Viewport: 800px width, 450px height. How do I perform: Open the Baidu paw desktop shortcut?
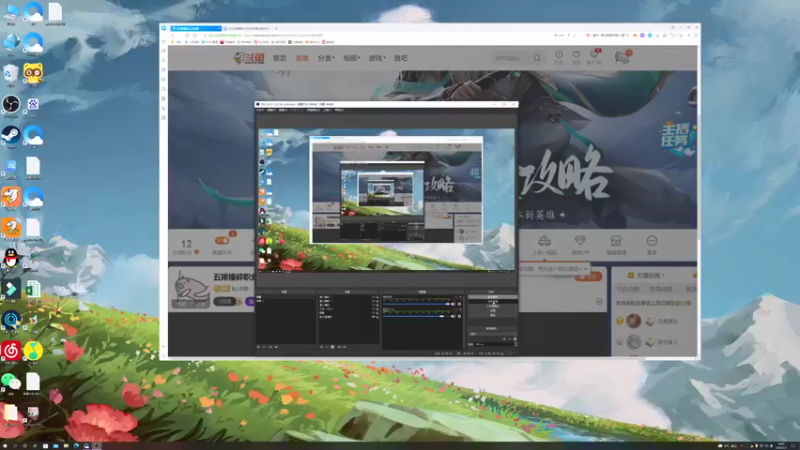[33, 105]
